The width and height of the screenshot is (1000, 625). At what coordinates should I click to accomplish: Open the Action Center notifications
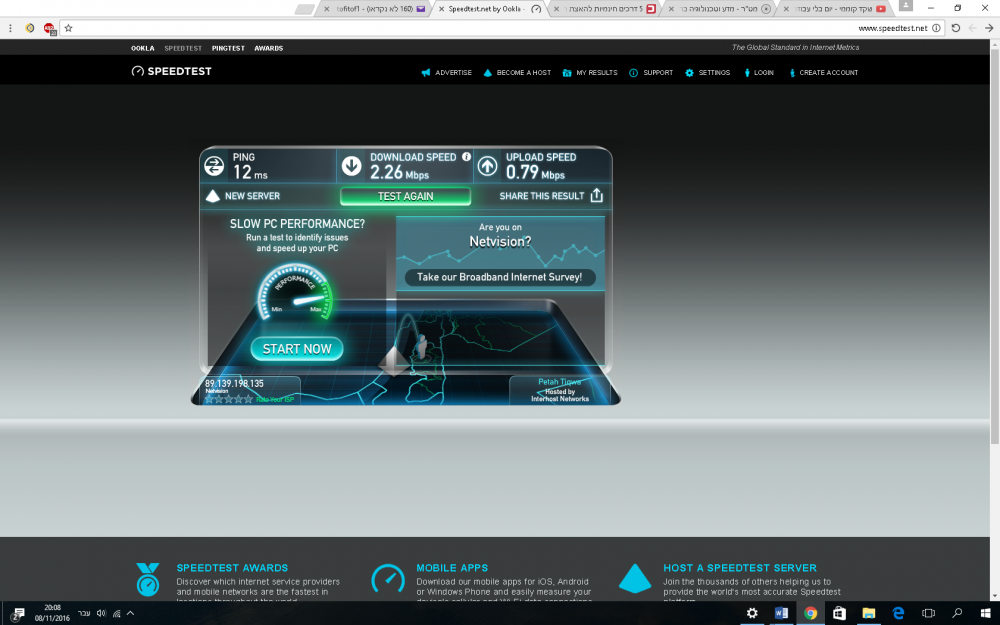click(18, 613)
